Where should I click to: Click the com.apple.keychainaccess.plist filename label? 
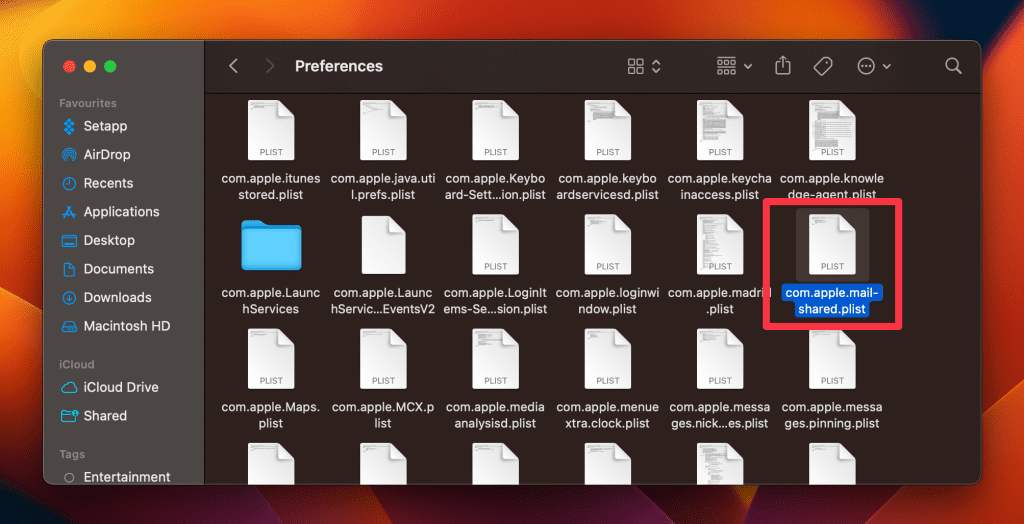coord(720,186)
